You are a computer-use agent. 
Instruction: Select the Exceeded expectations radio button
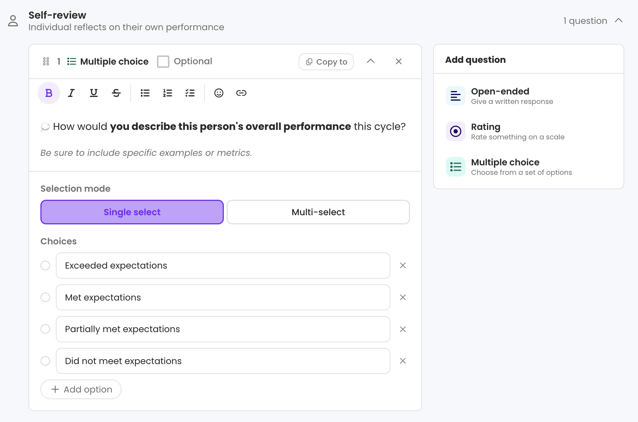[x=45, y=265]
